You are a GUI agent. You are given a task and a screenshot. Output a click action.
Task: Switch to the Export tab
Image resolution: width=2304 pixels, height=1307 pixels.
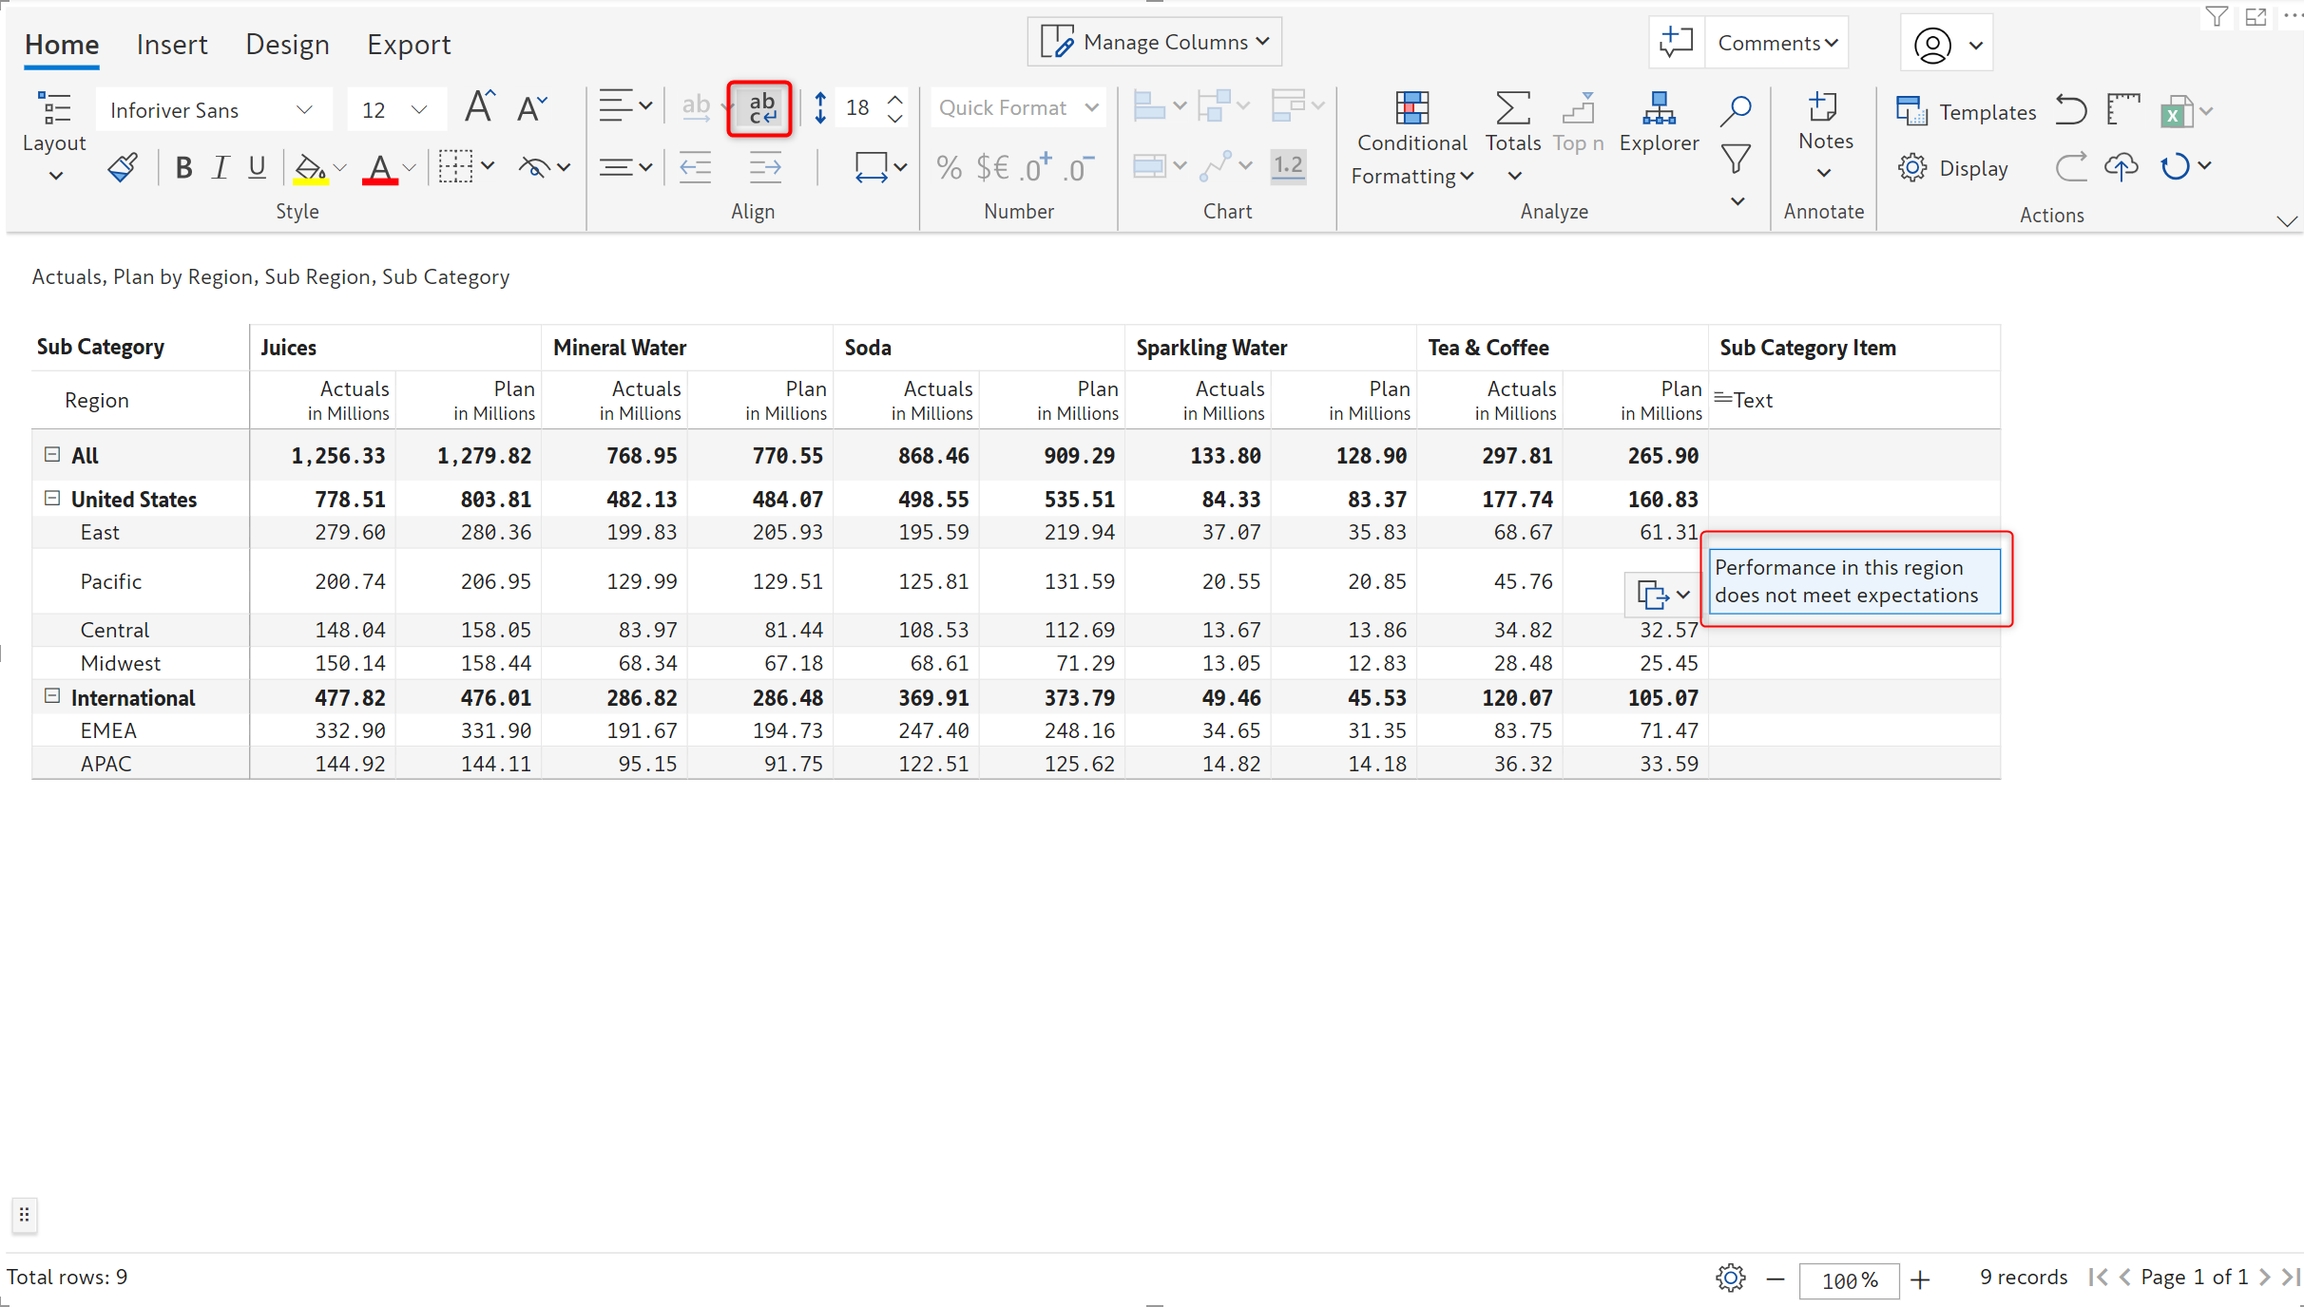[408, 44]
